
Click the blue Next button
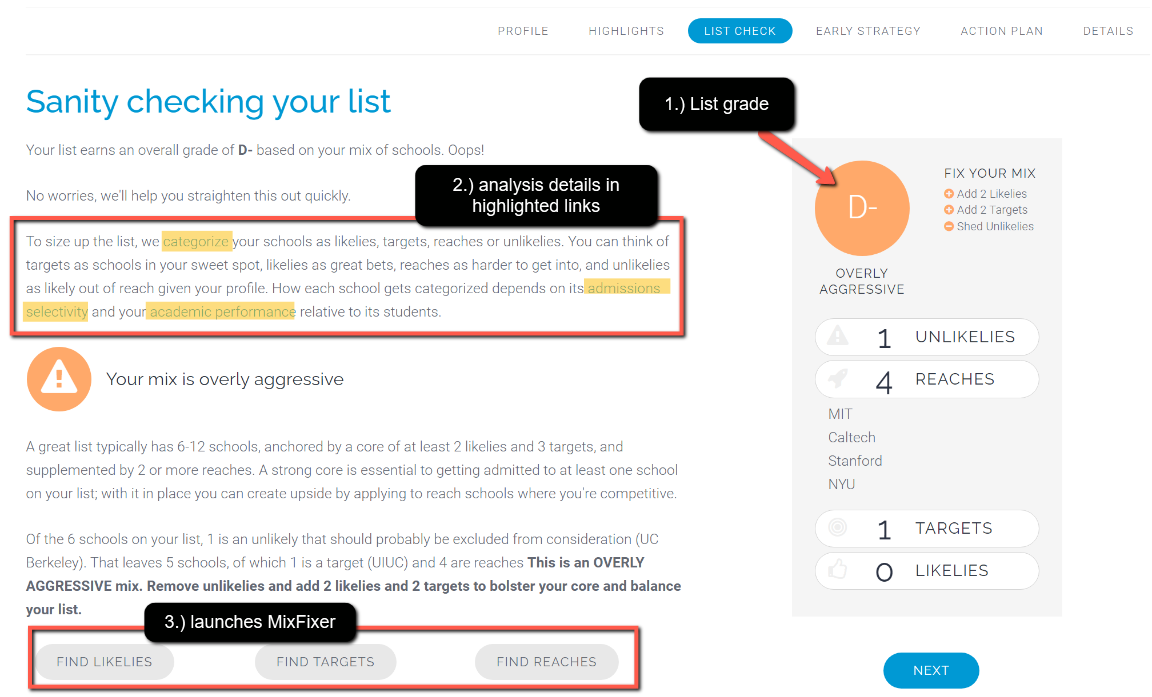tap(931, 671)
